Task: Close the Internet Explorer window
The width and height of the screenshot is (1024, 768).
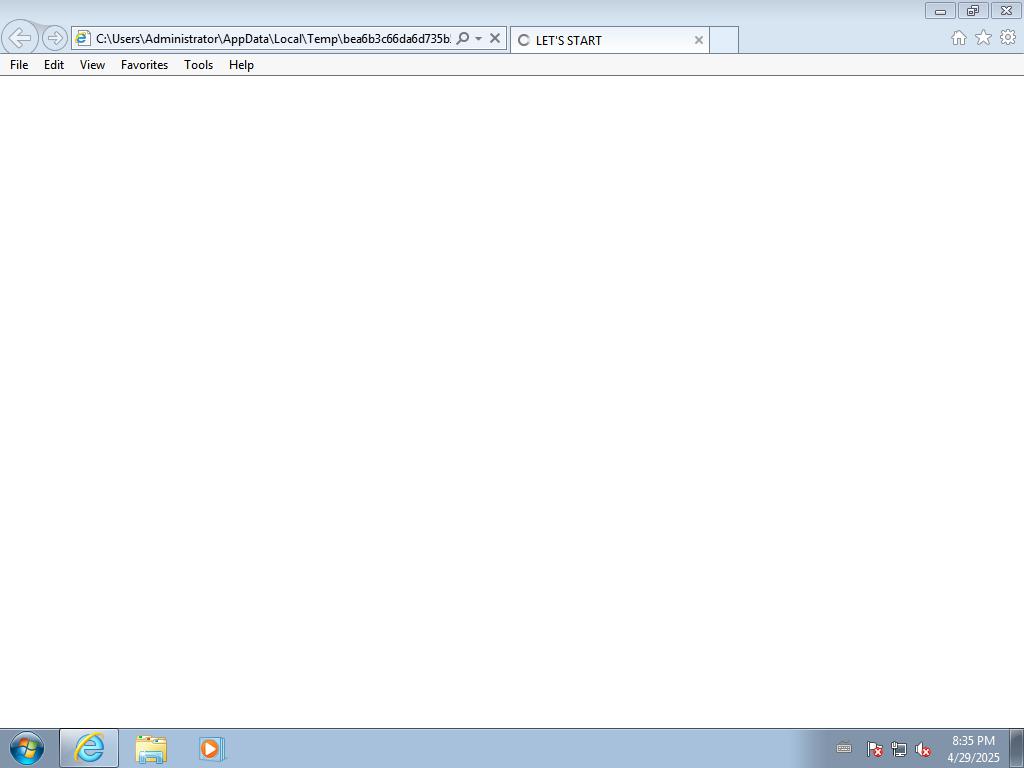Action: tap(1006, 10)
